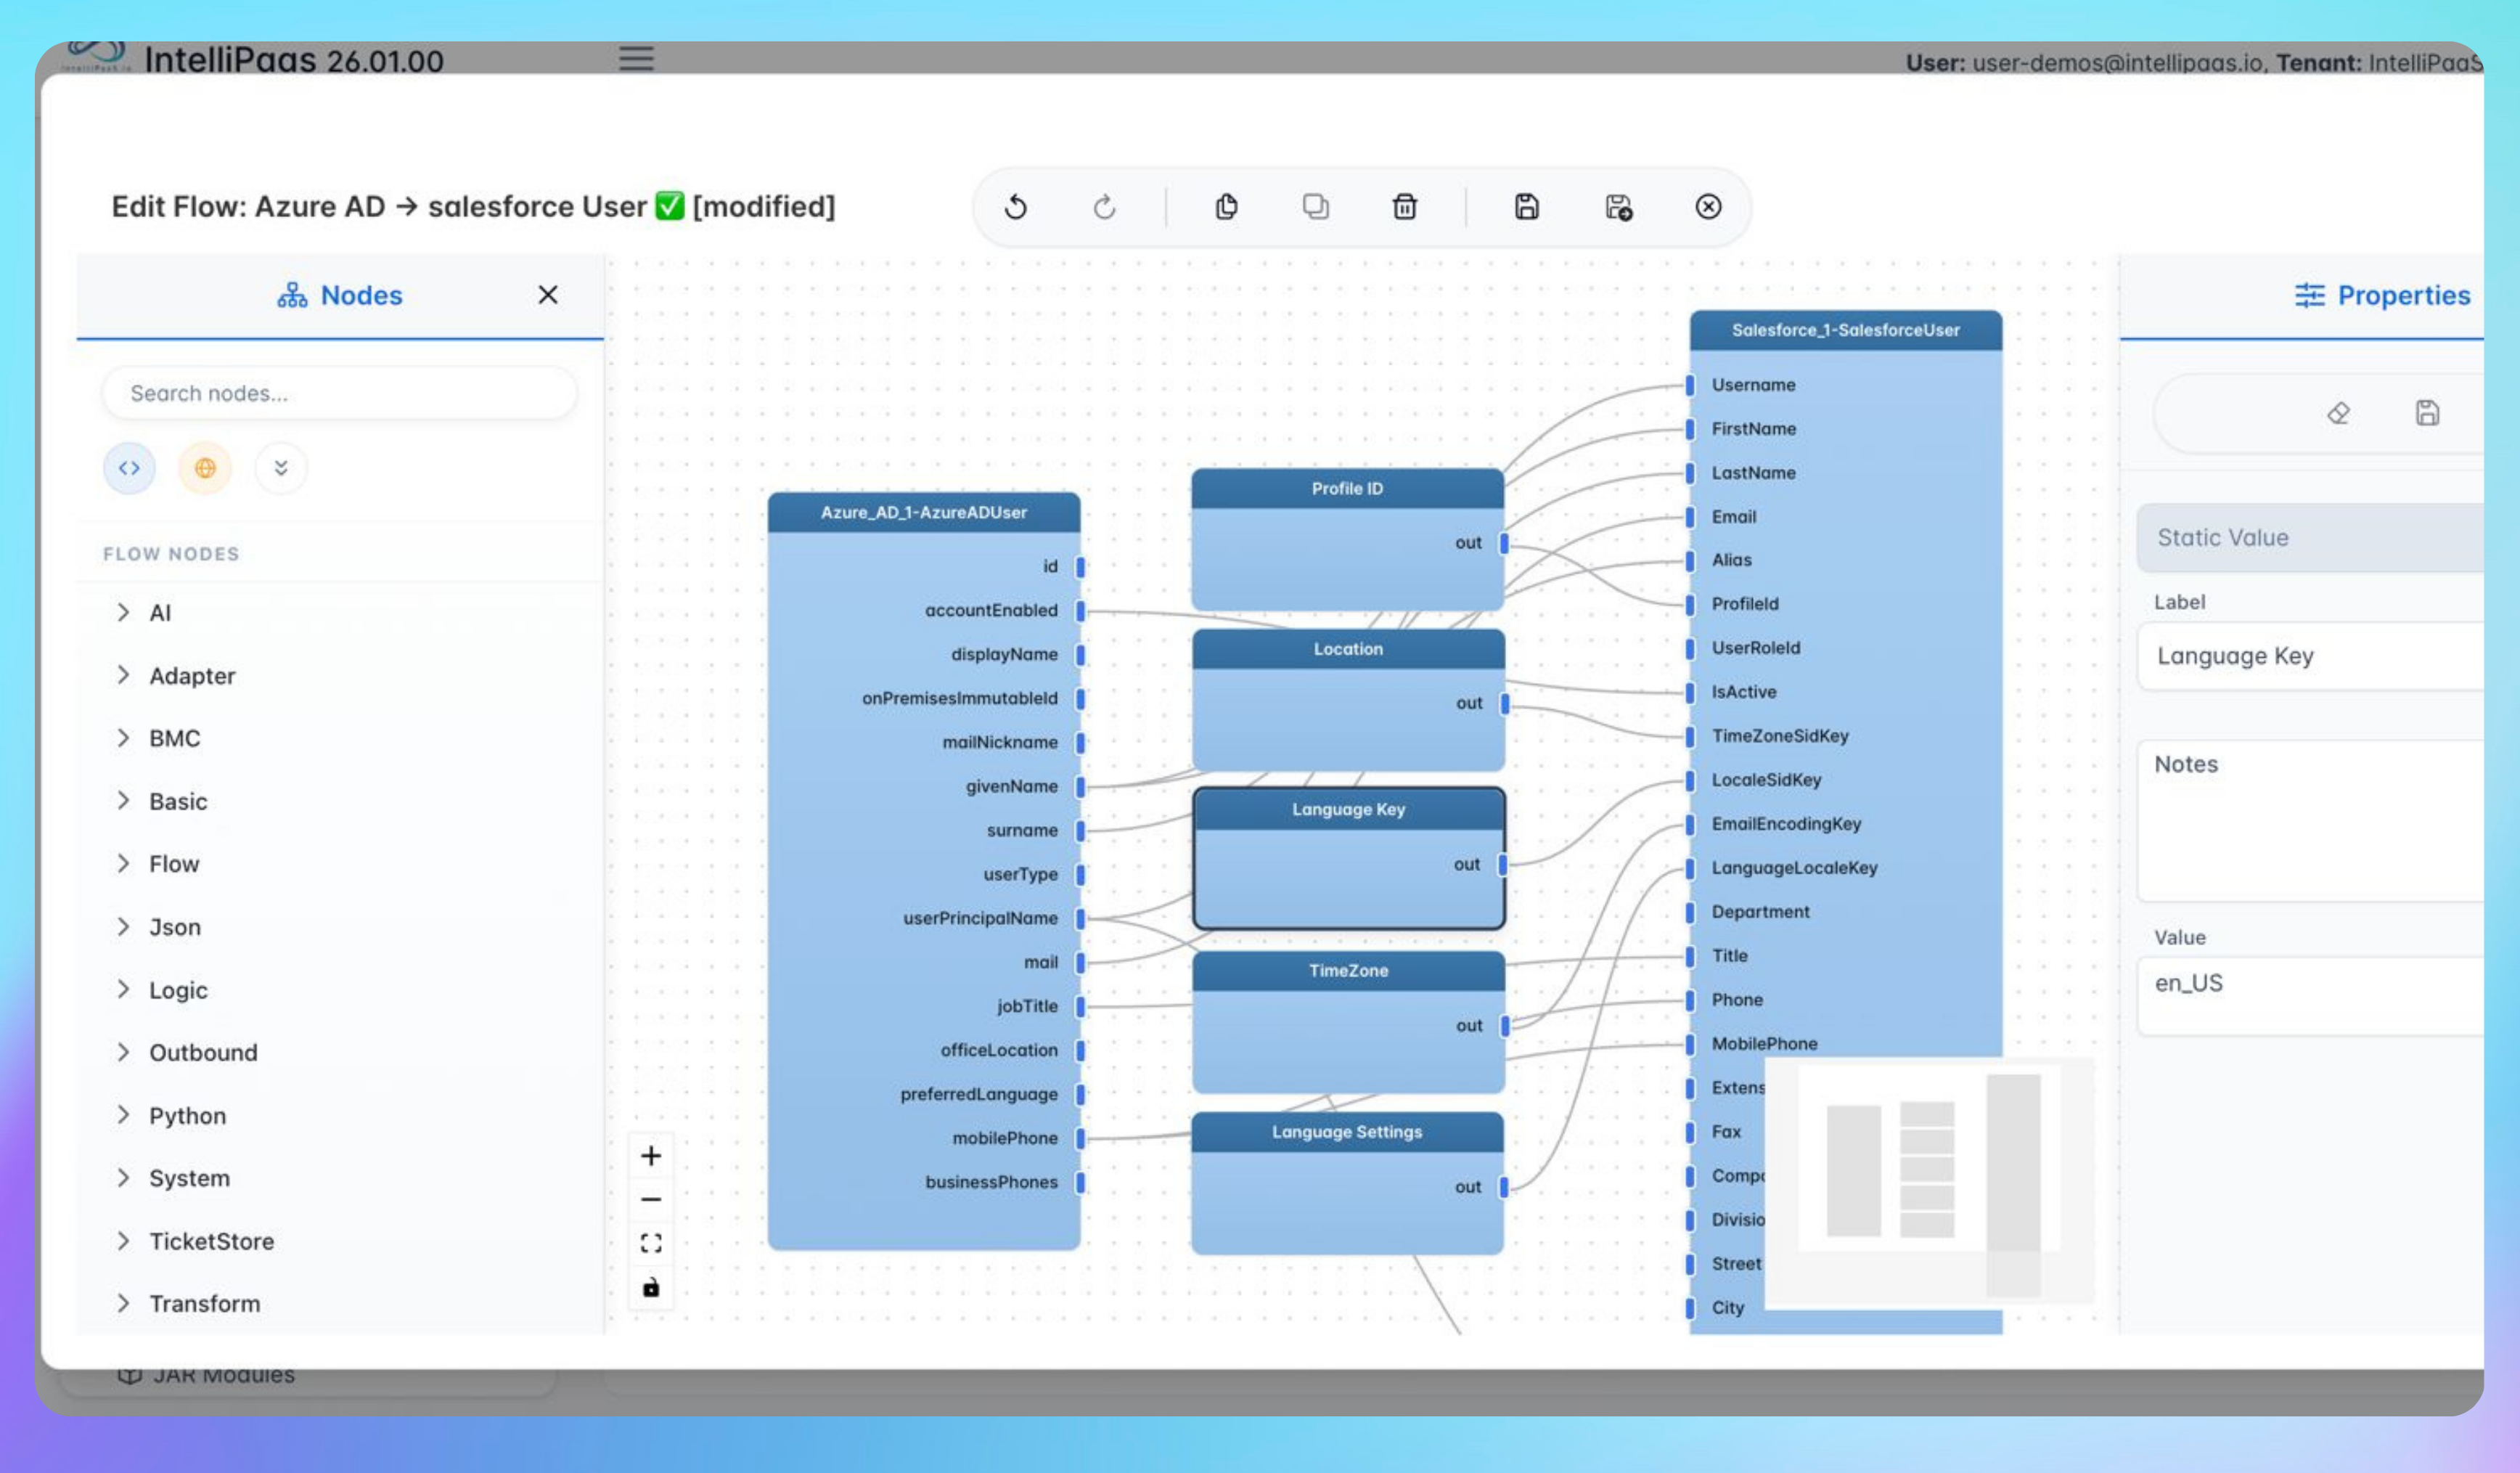
Task: Click the undo arrow in the flow toolbar
Action: 1015,207
